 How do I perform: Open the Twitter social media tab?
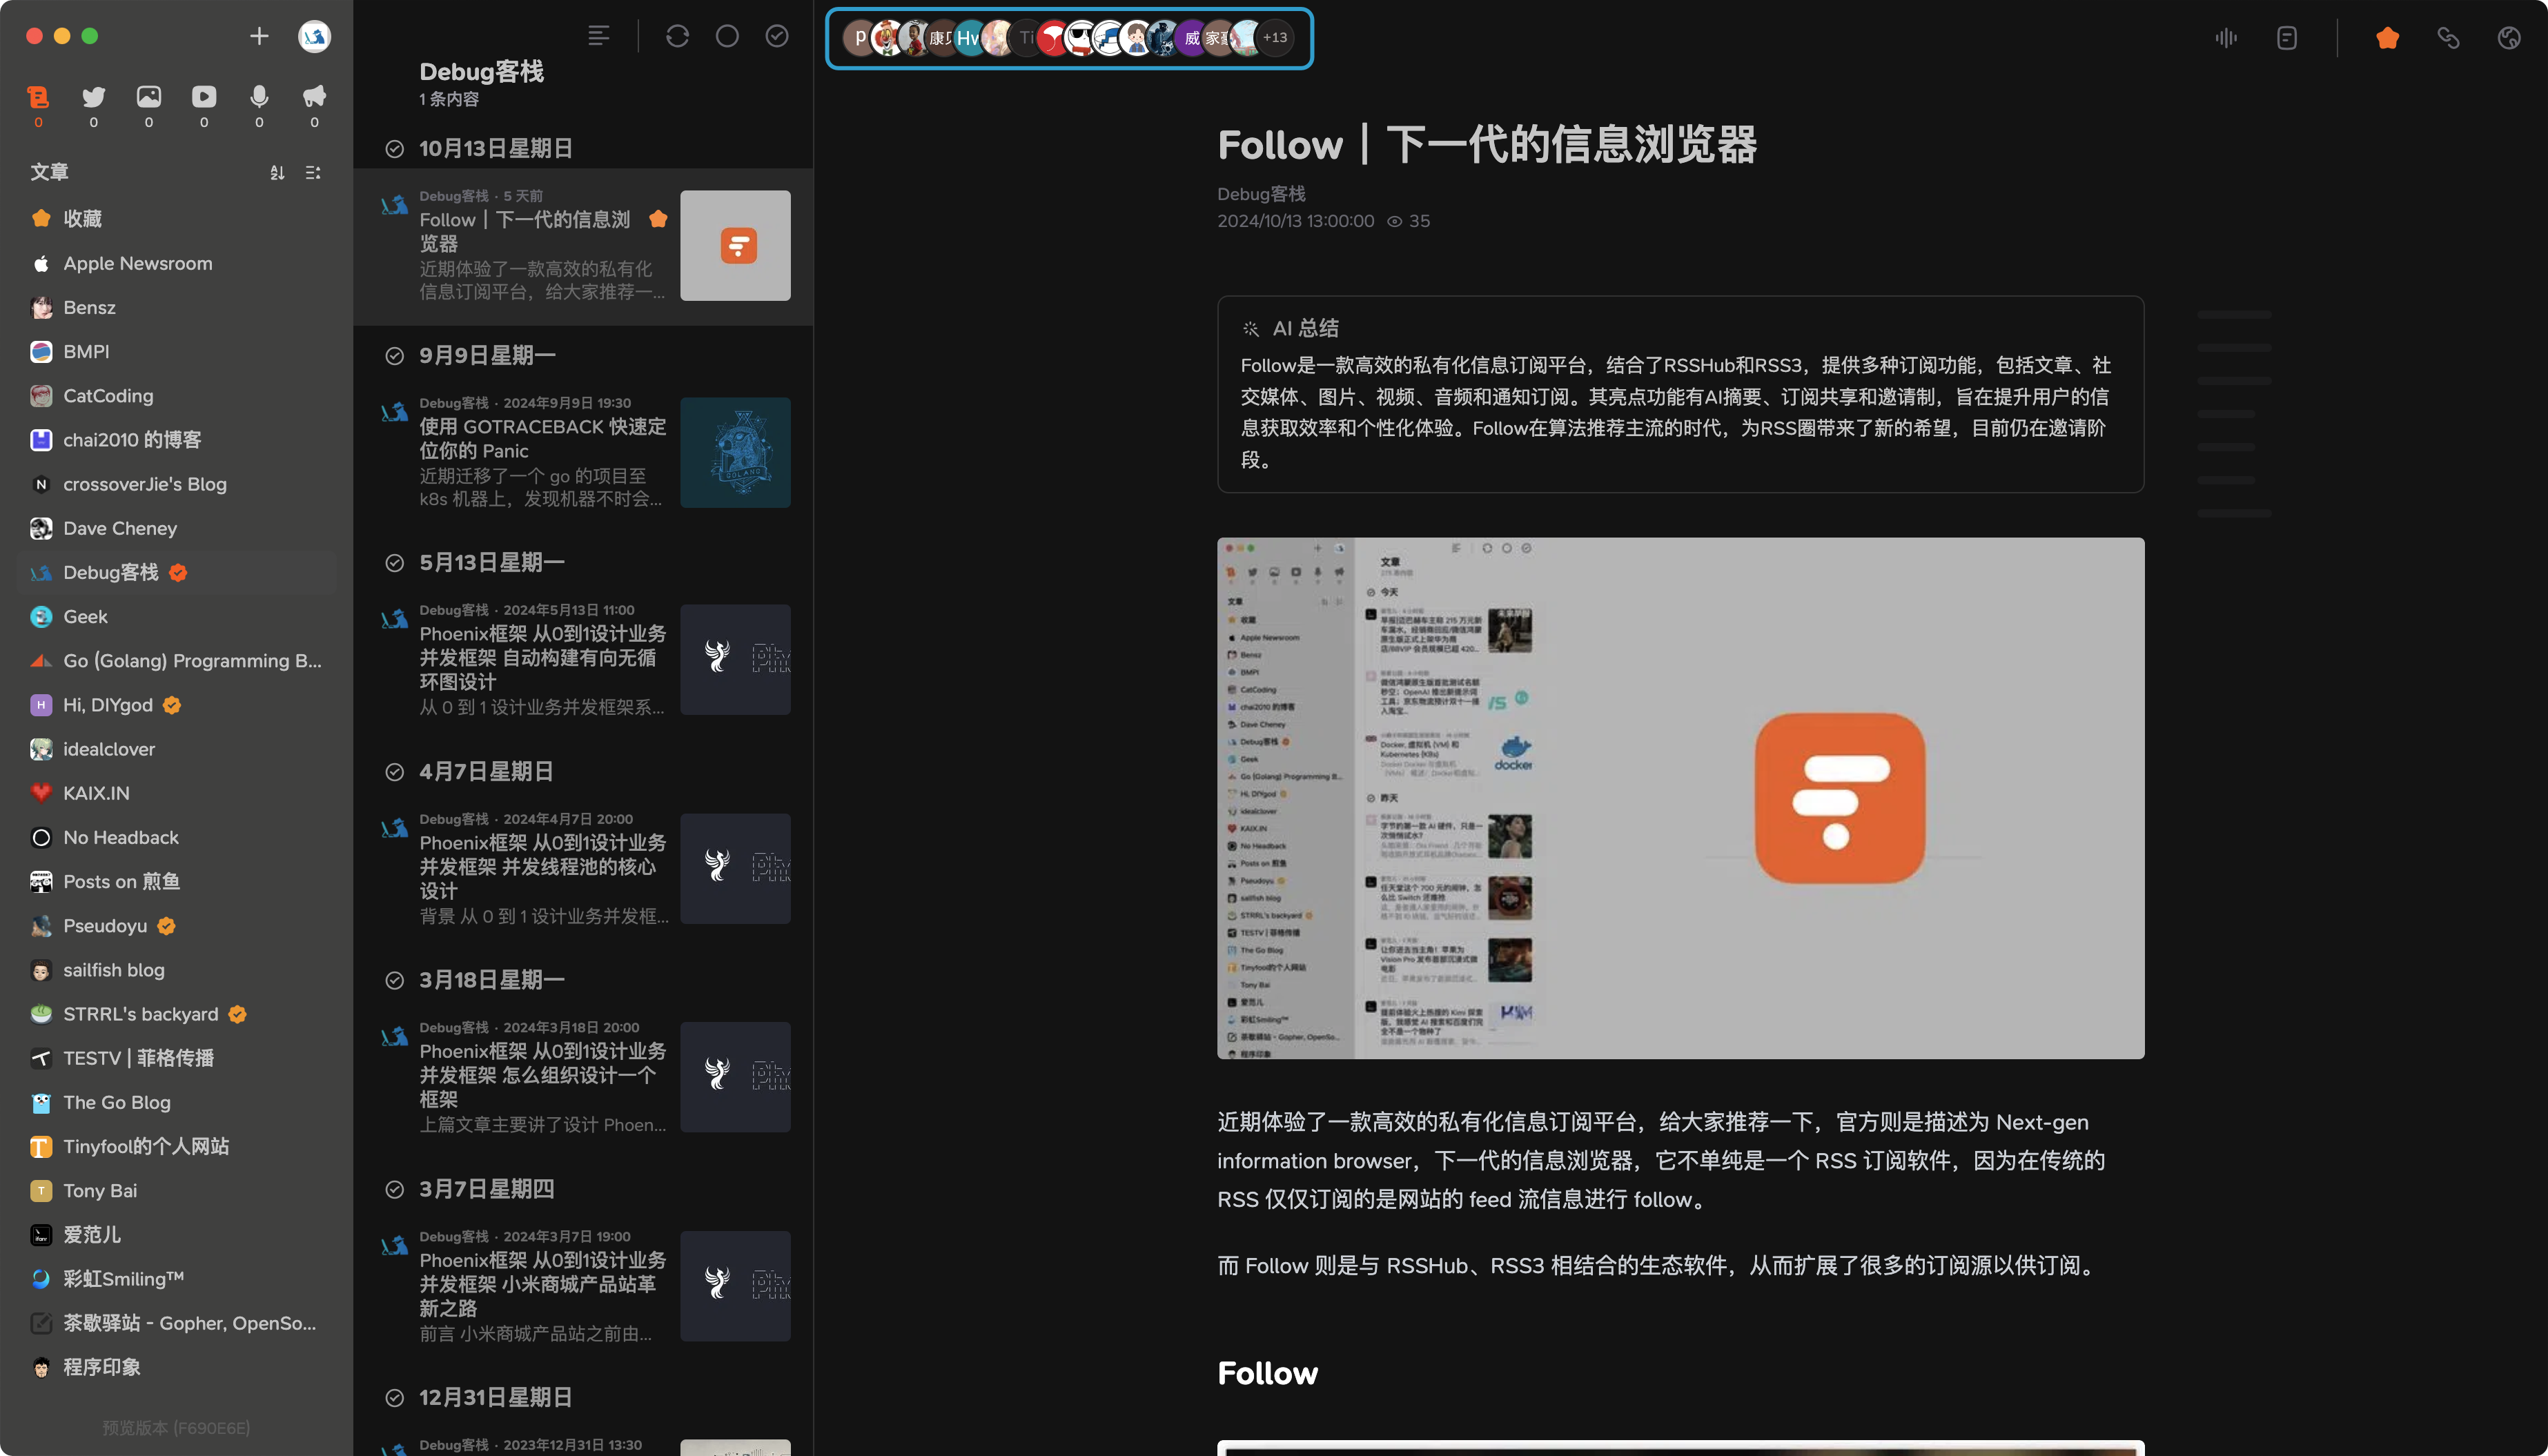pos(94,97)
